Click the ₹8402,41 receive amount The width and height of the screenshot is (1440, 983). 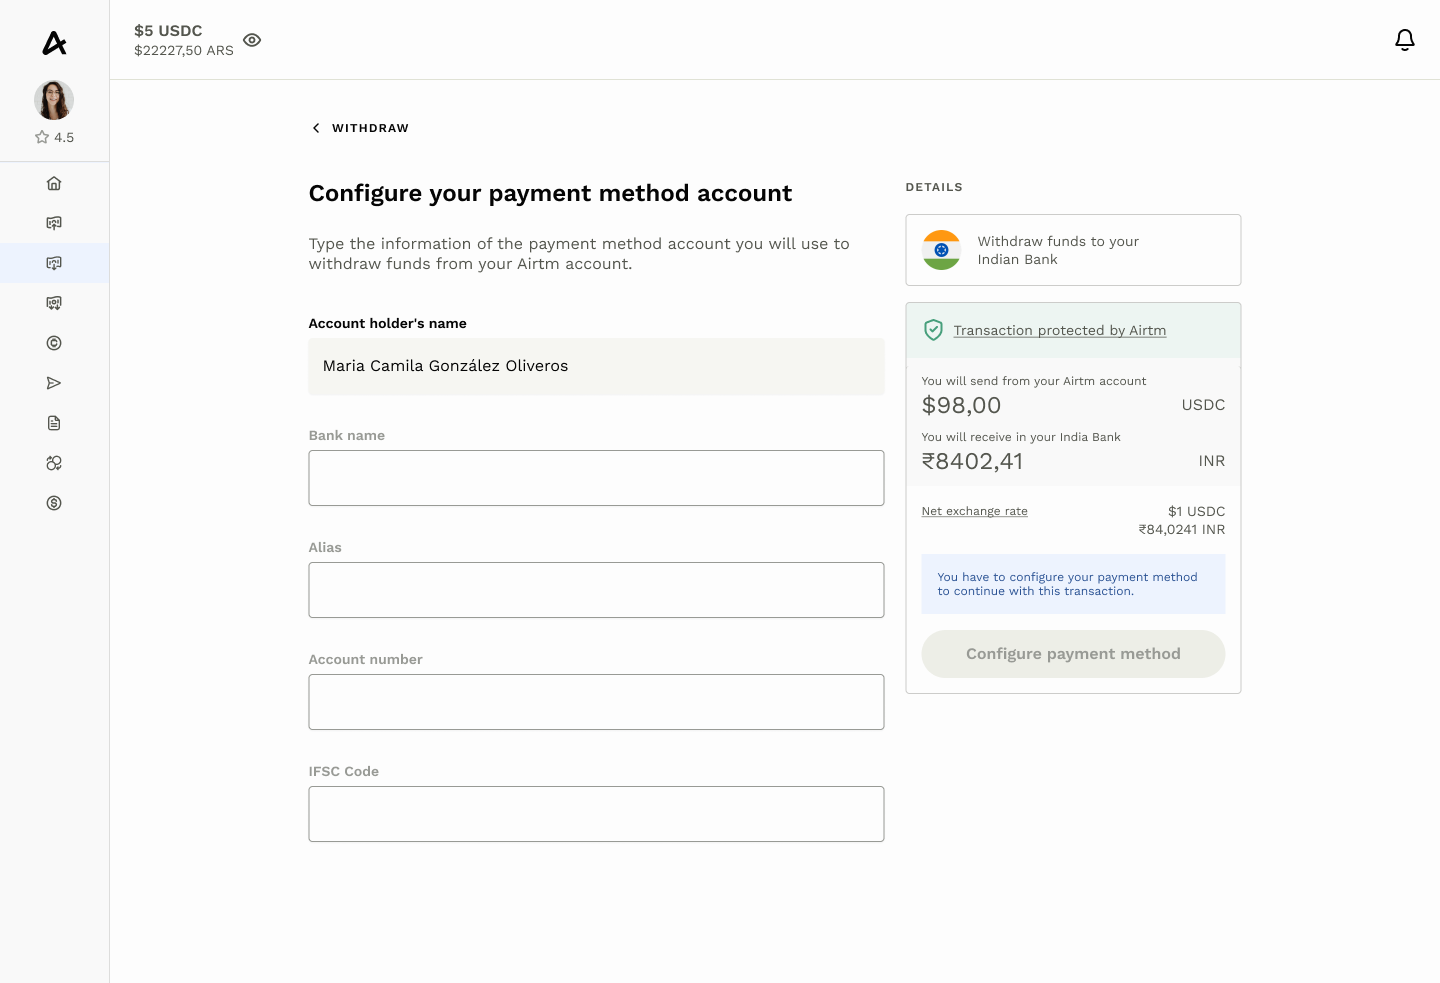coord(972,461)
